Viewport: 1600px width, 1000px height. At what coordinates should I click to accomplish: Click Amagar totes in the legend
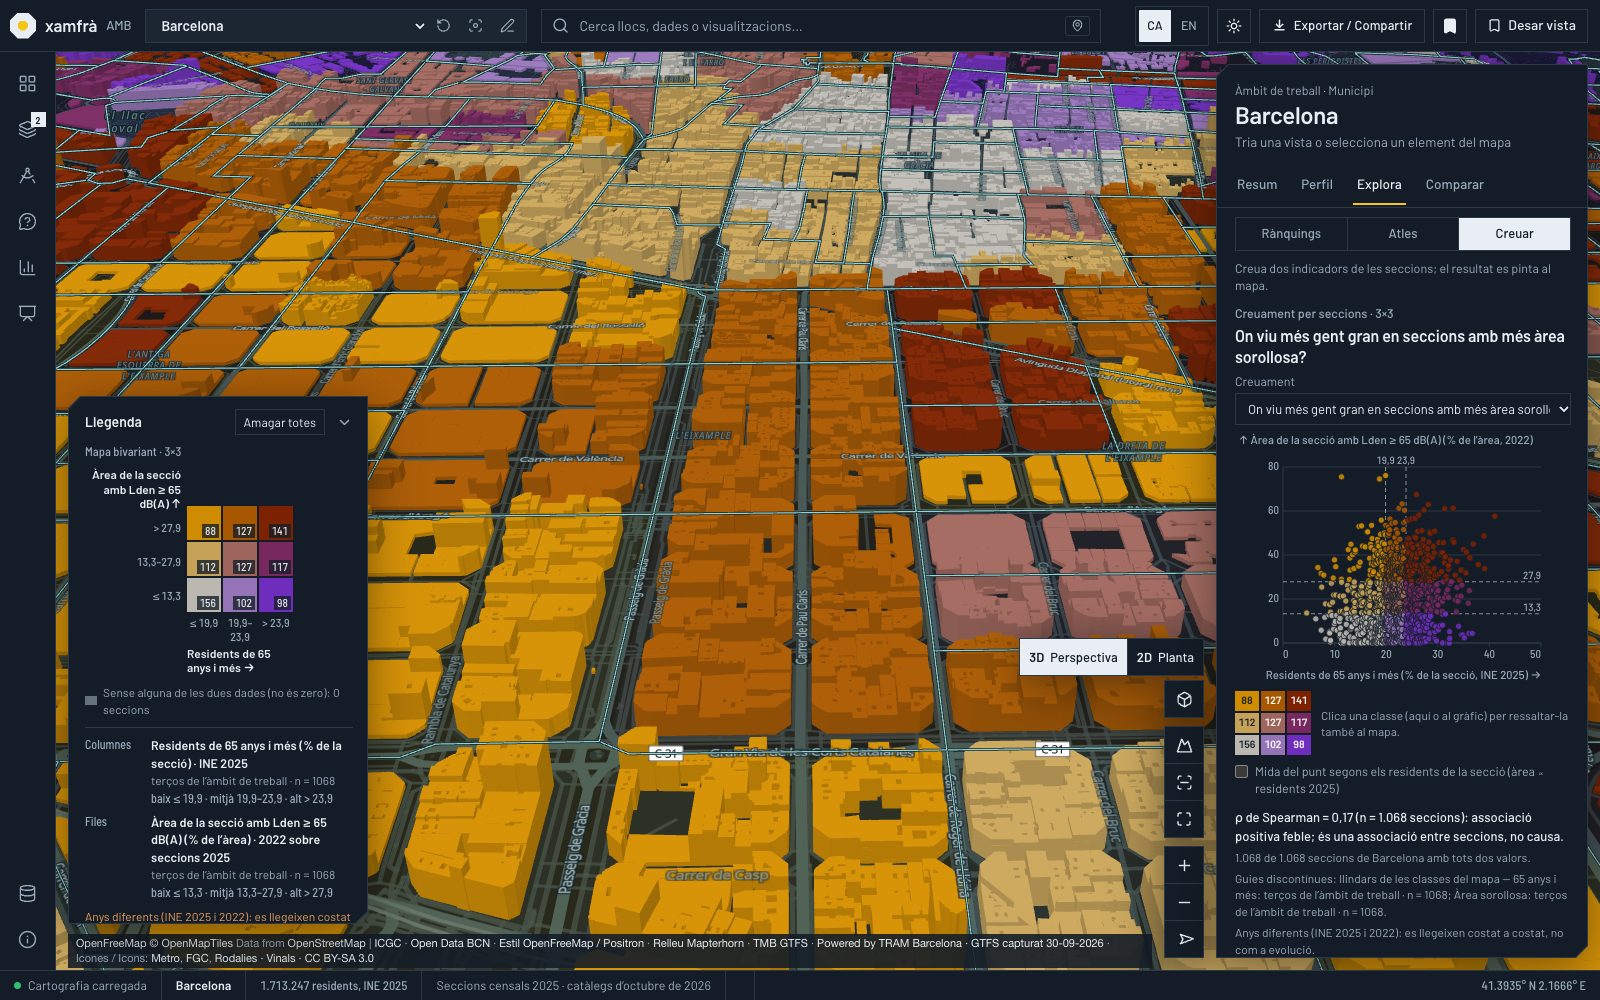coord(280,423)
